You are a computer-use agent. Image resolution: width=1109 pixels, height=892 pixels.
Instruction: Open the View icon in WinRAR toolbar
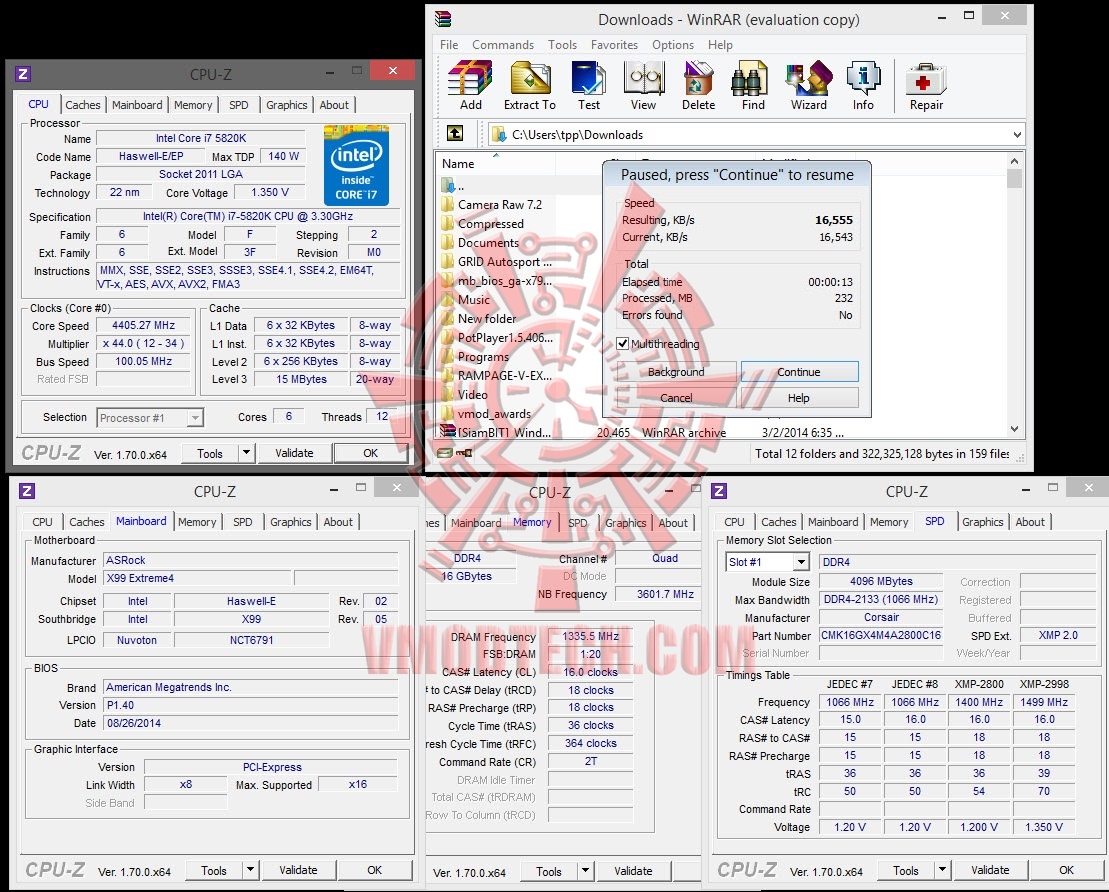pos(644,78)
